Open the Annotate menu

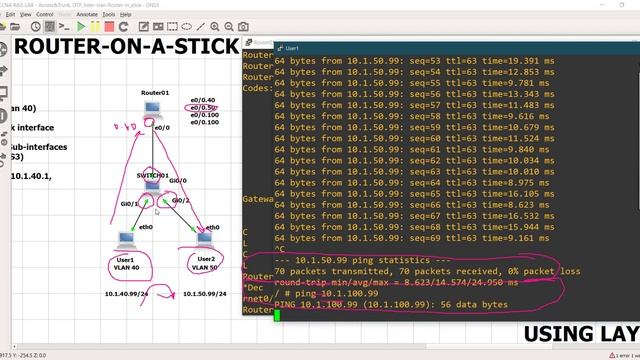(87, 14)
